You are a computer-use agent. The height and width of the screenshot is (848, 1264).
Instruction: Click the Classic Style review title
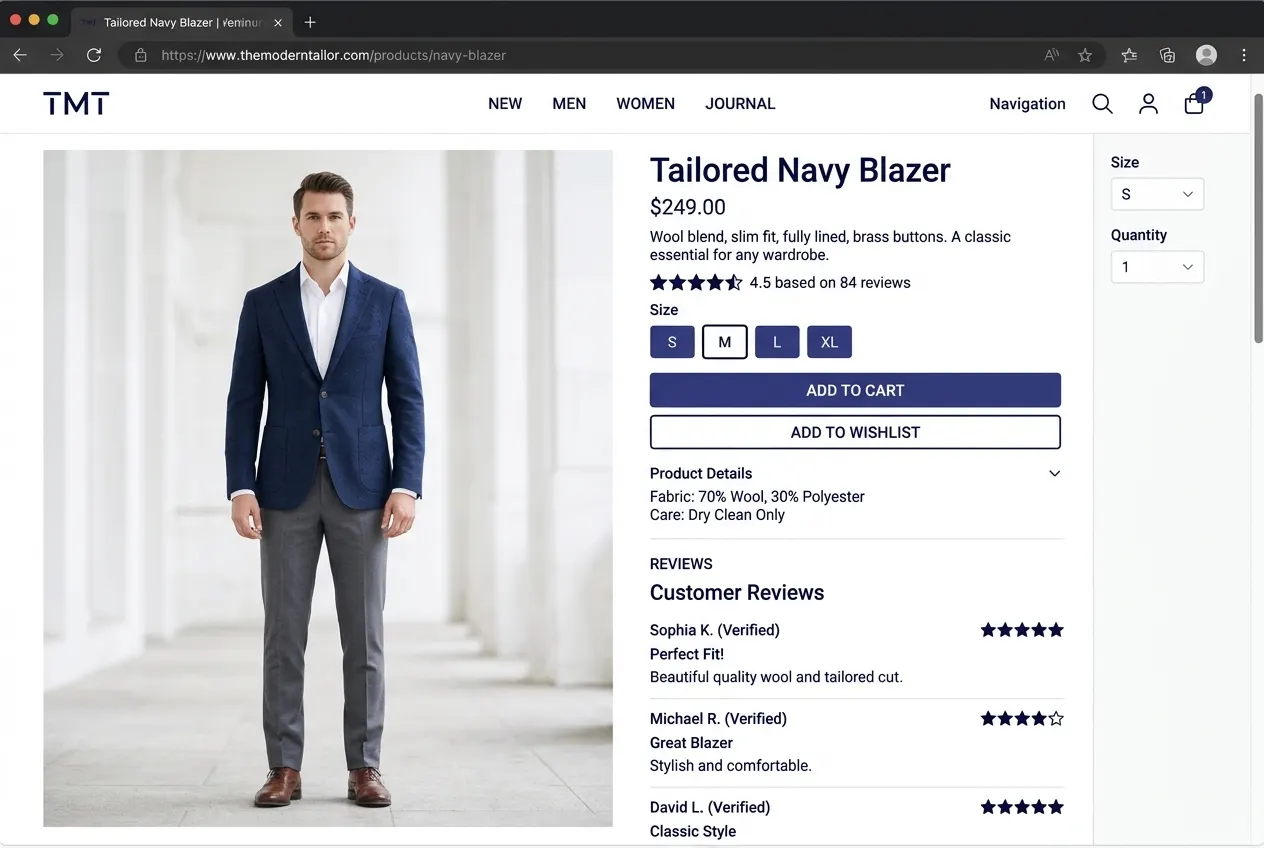[x=693, y=831]
